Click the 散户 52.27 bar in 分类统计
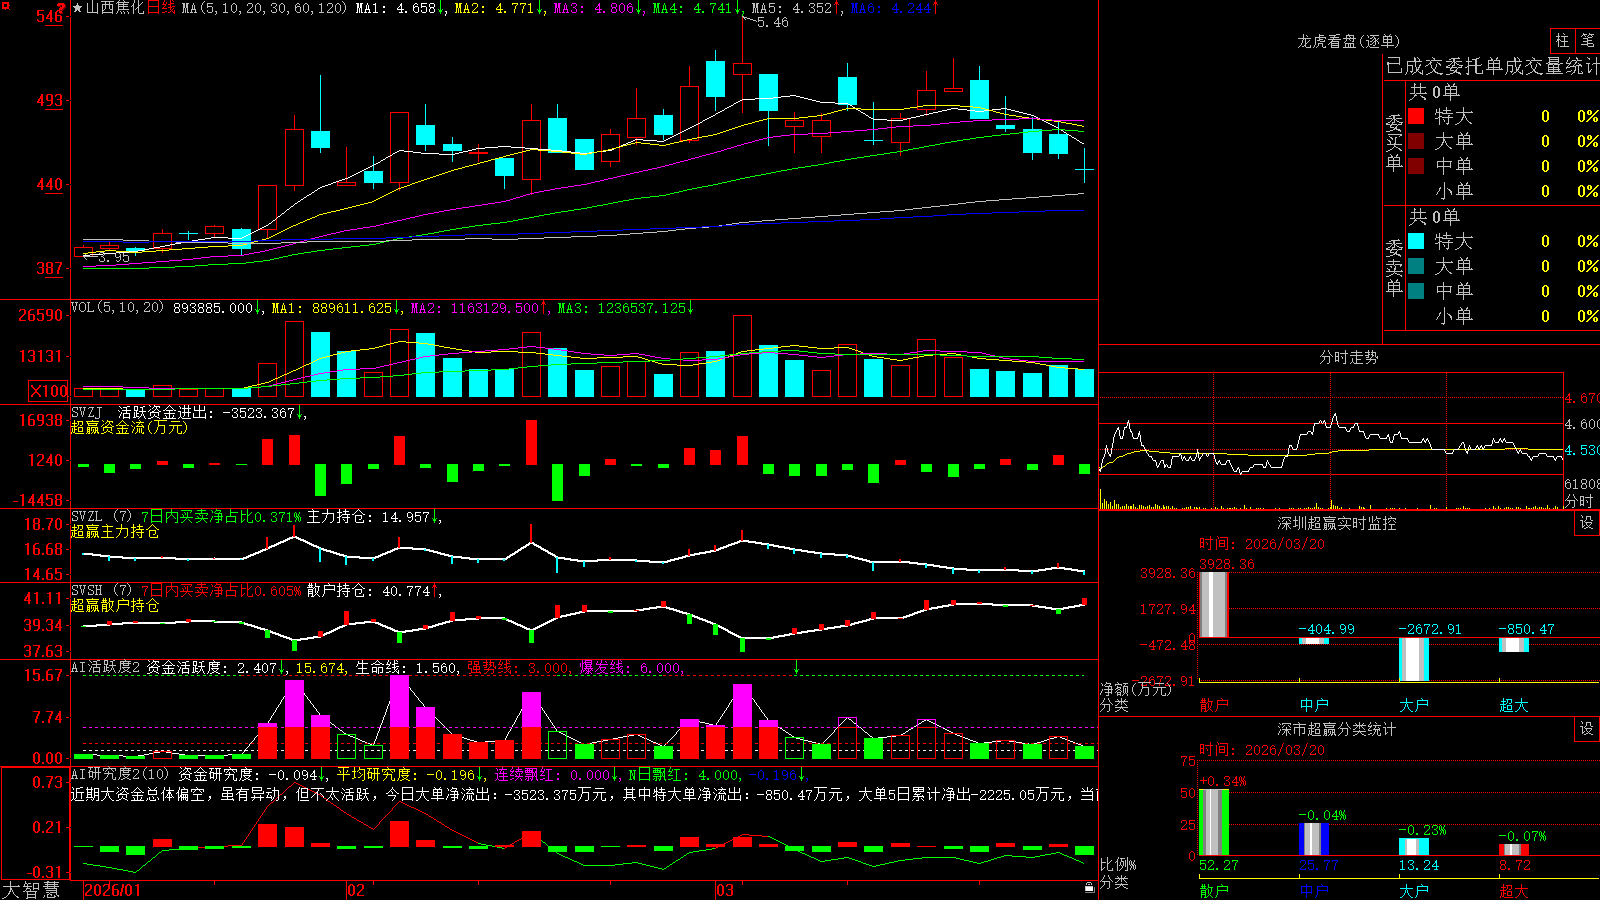This screenshot has height=900, width=1600. (x=1213, y=822)
